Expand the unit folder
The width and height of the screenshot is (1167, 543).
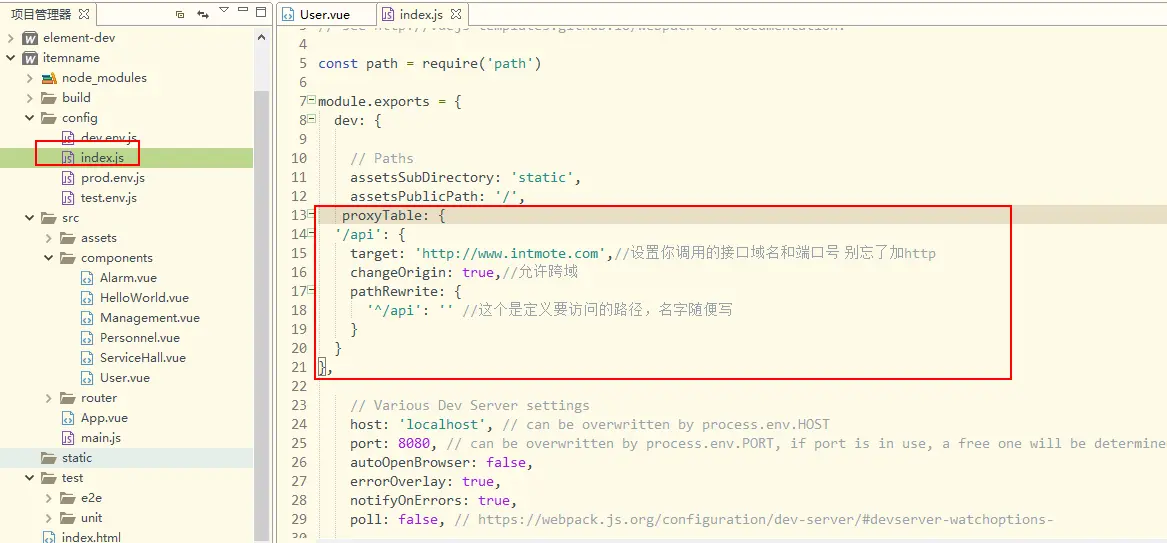[48, 518]
